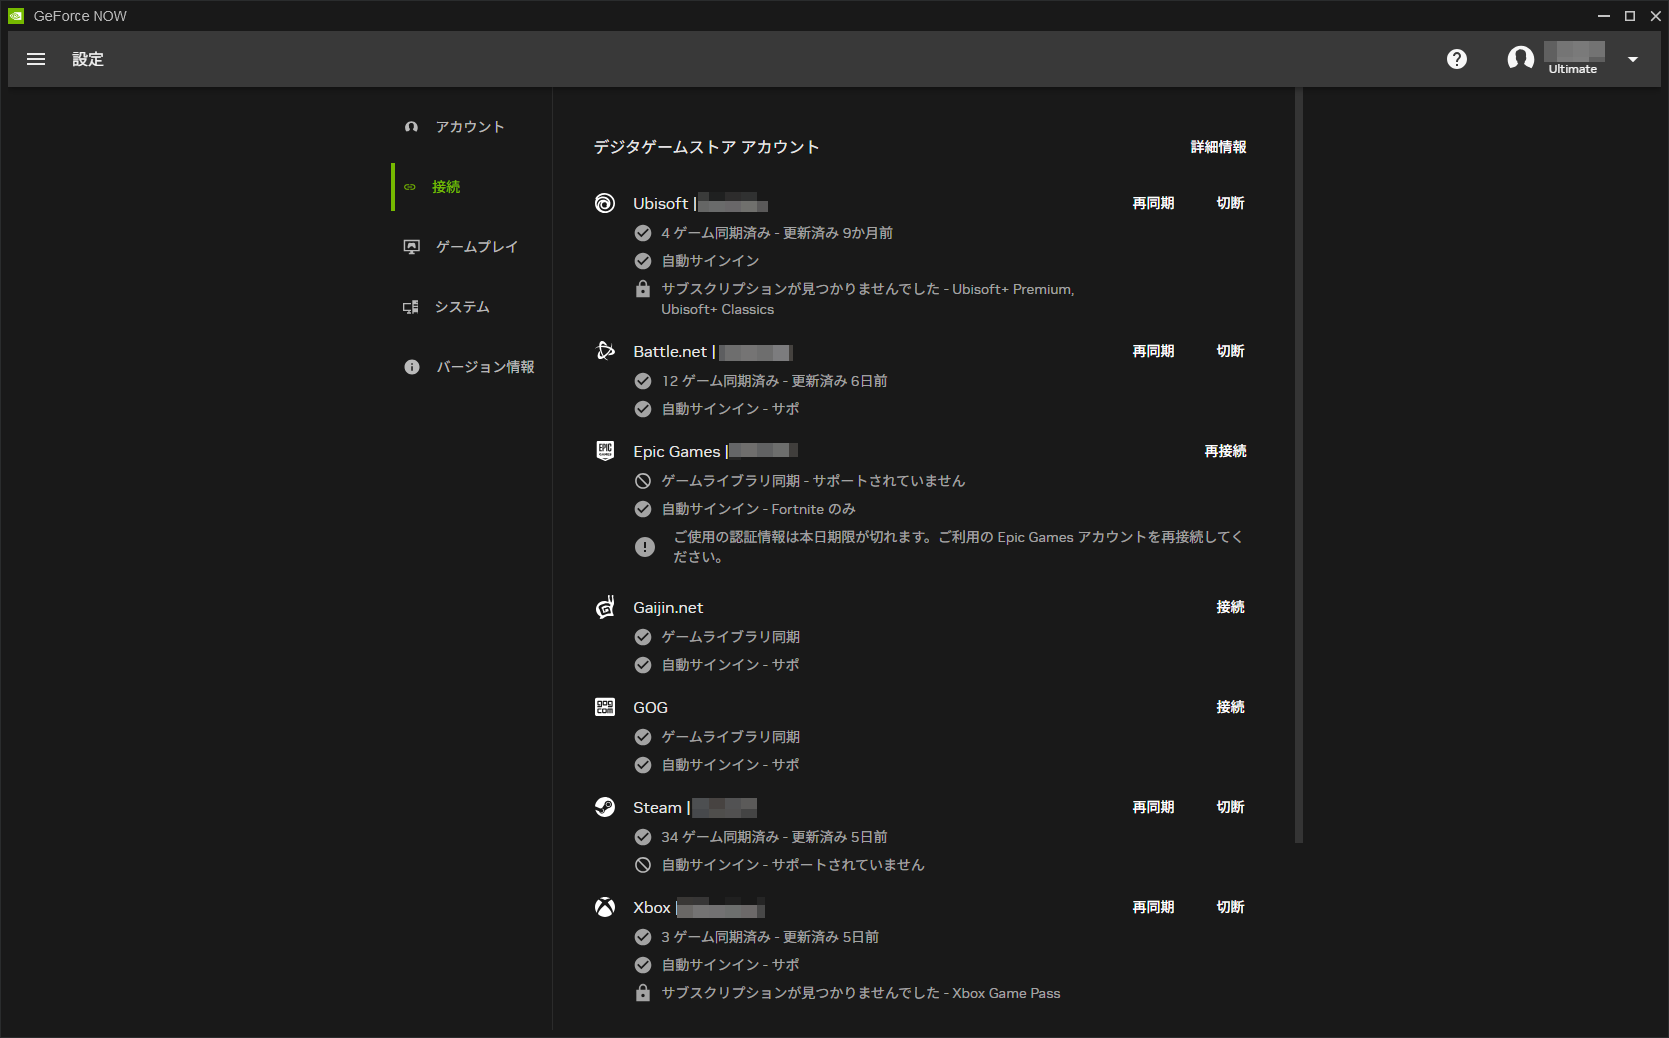Viewport: 1669px width, 1038px height.
Task: Click the デジタゲームストア アカウント heading
Action: point(706,147)
